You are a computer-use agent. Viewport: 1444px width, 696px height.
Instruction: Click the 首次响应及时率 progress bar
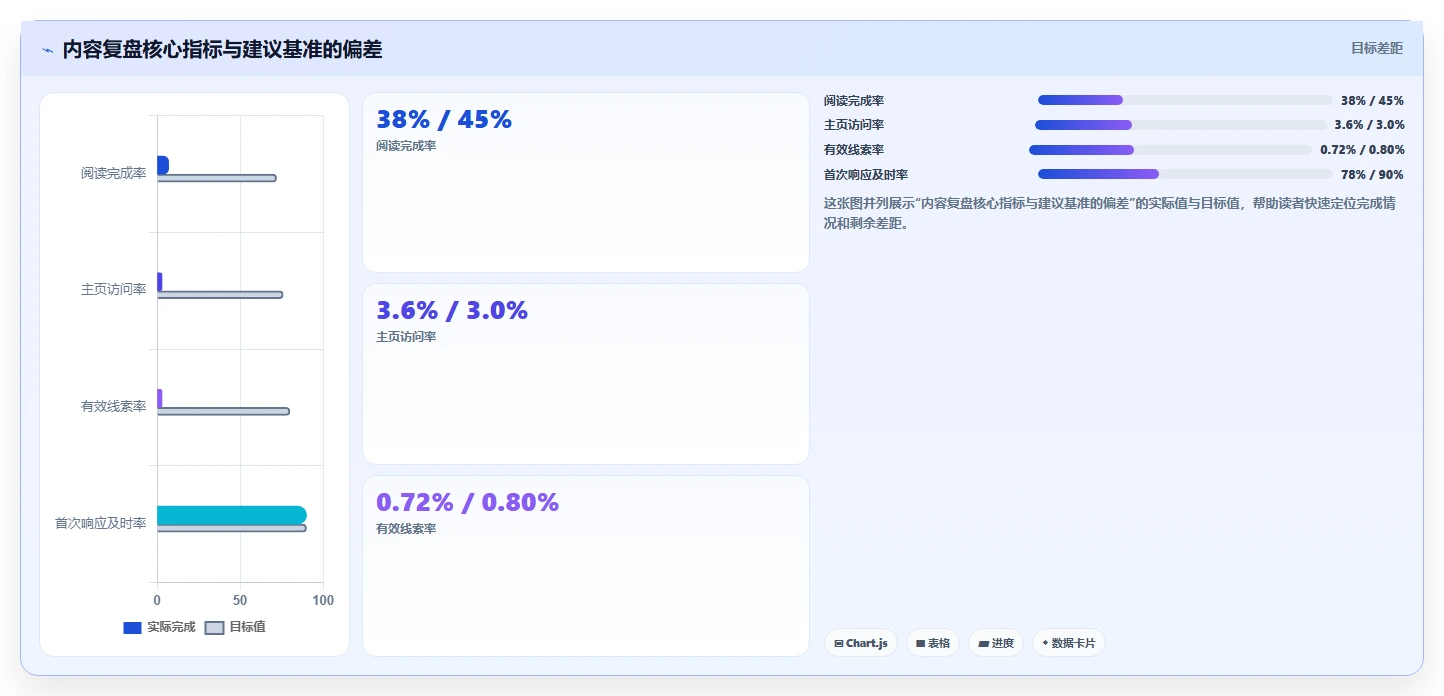point(1185,174)
